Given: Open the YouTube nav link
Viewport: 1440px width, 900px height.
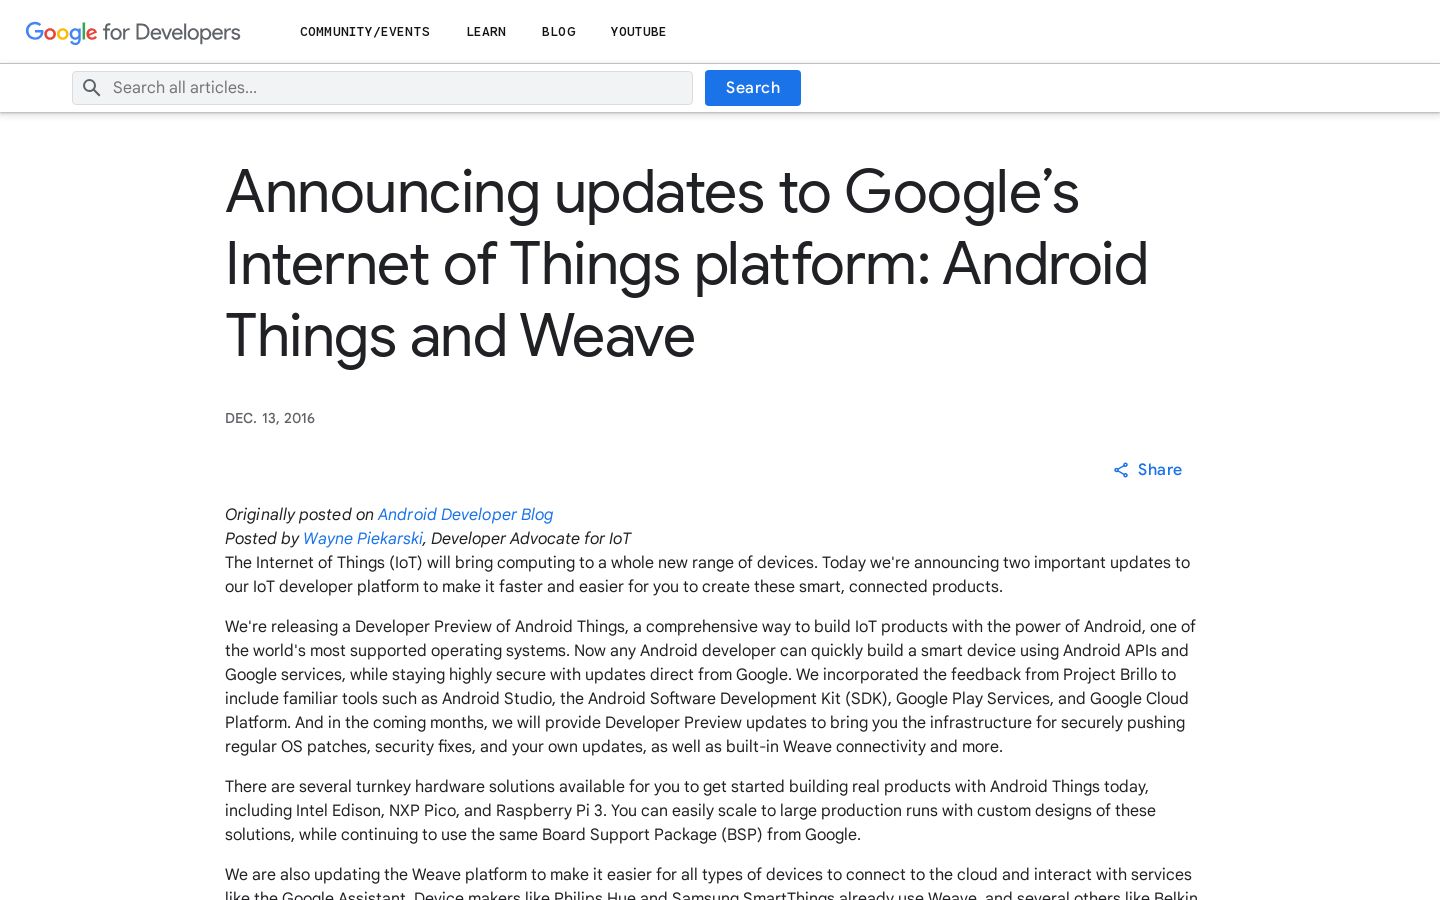Looking at the screenshot, I should [x=638, y=32].
